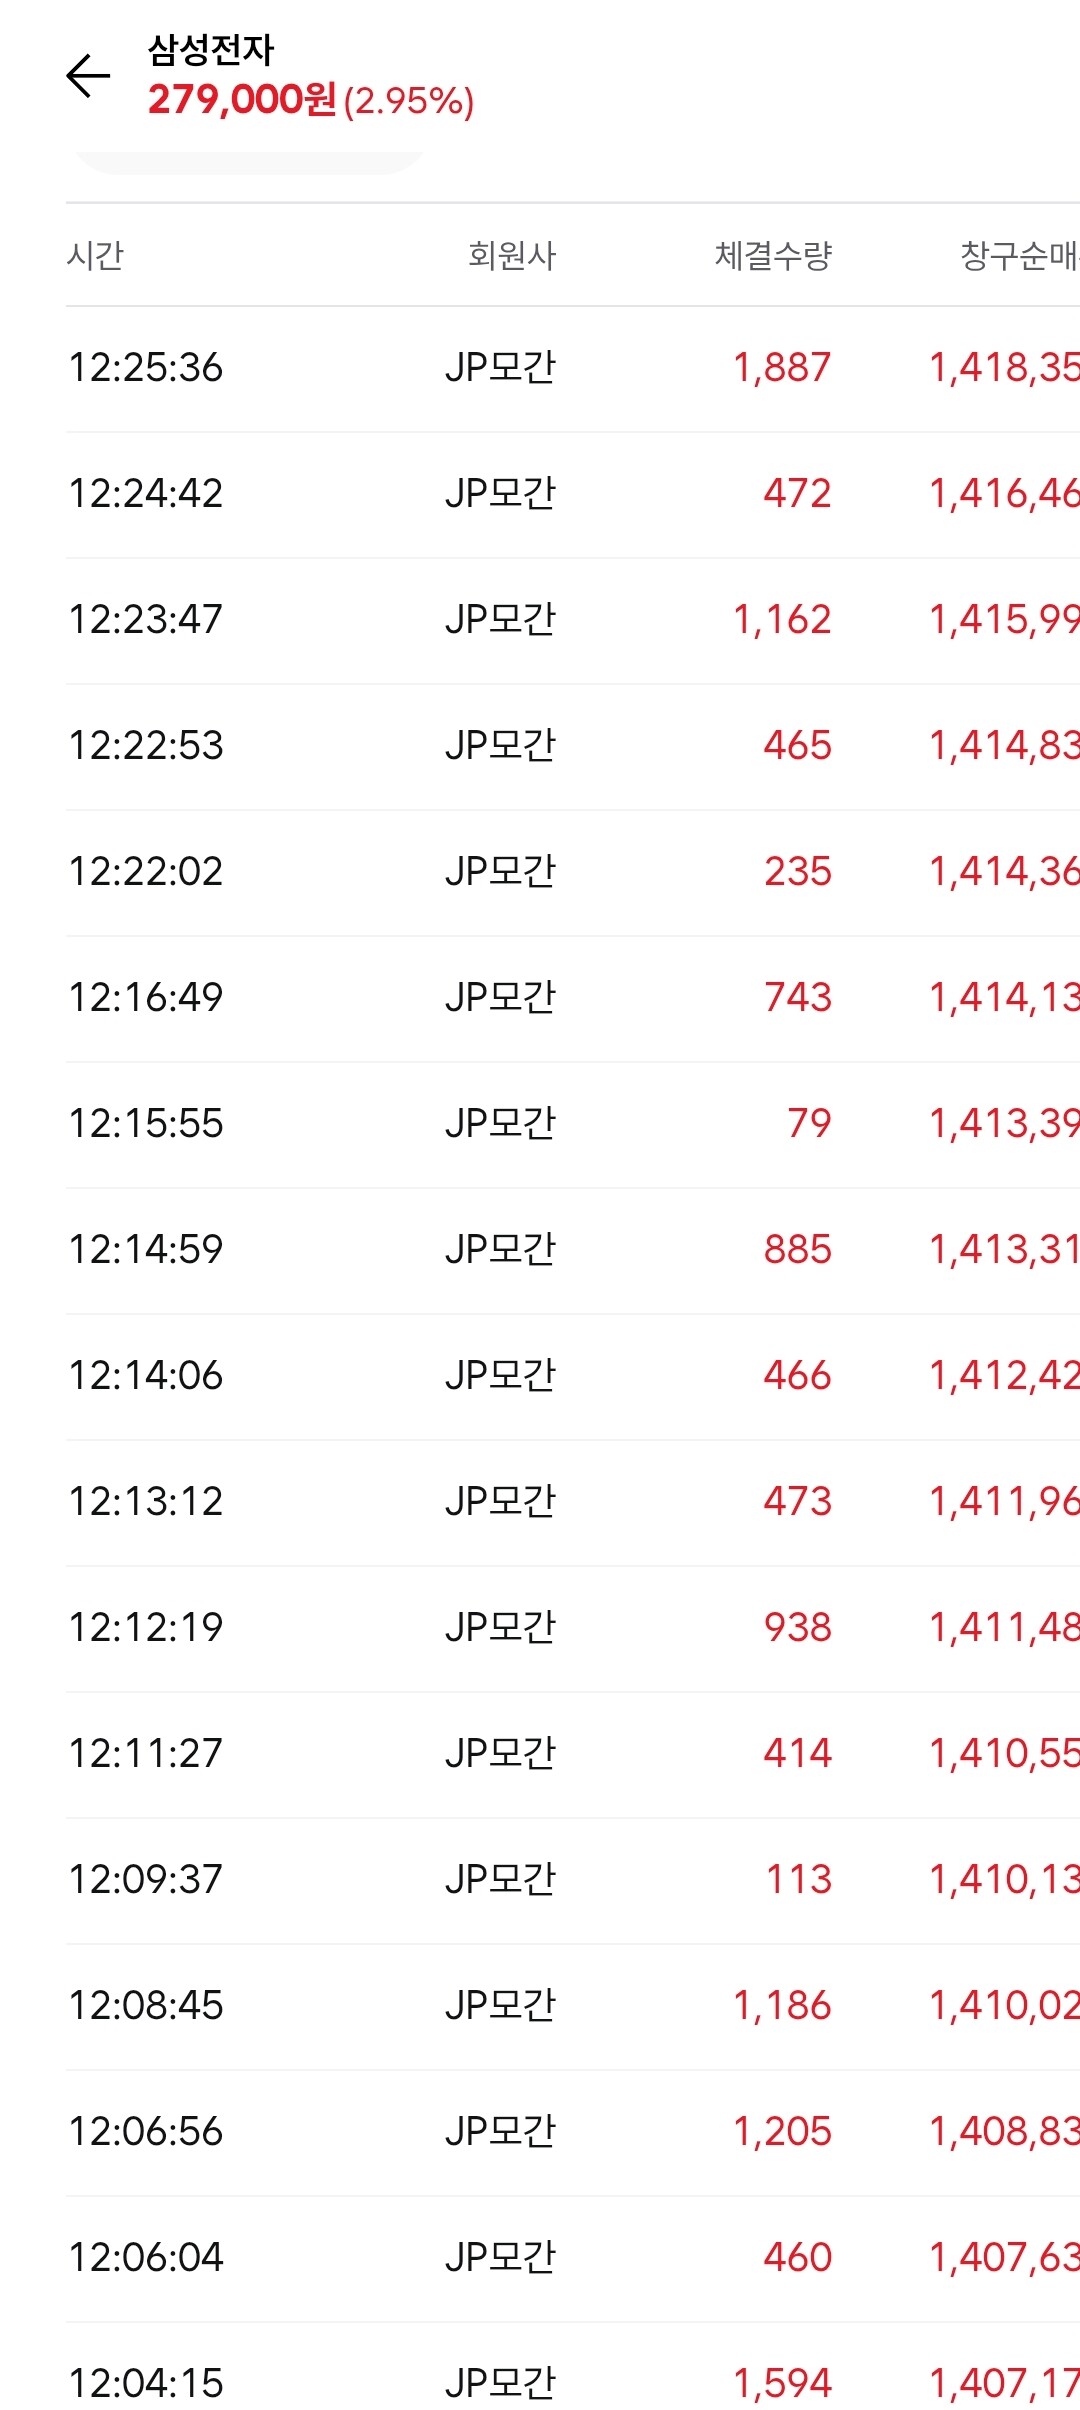Viewport: 1080px width, 2410px height.
Task: Tap the 235 volume entry
Action: click(798, 872)
